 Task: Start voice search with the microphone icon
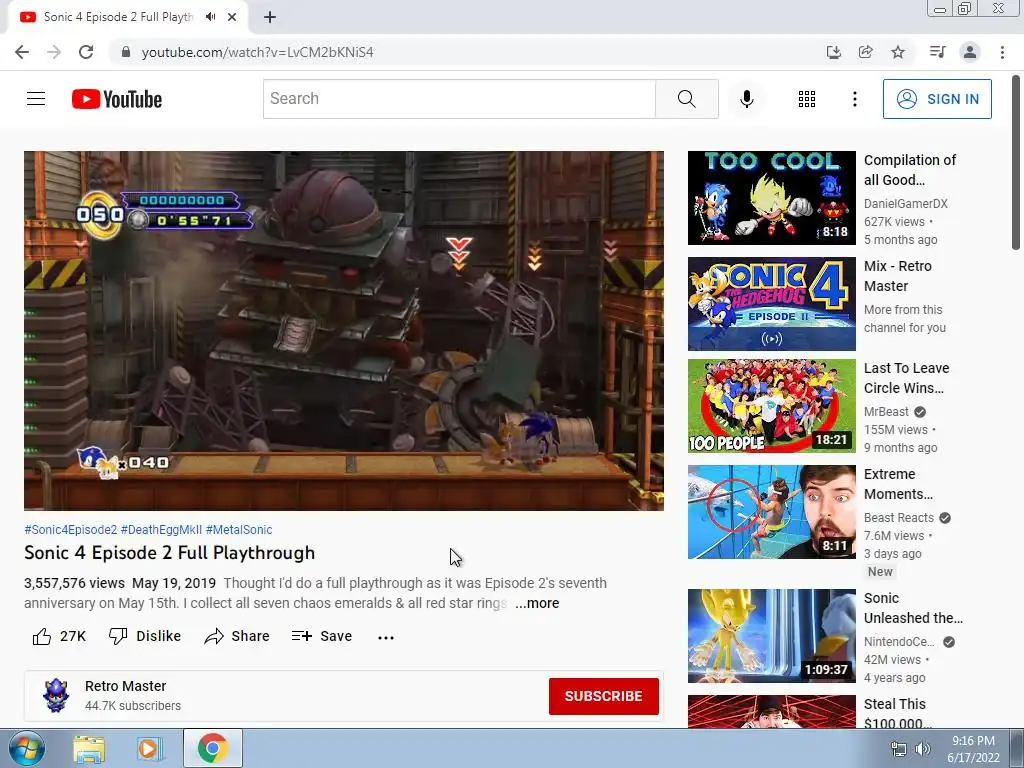747,99
